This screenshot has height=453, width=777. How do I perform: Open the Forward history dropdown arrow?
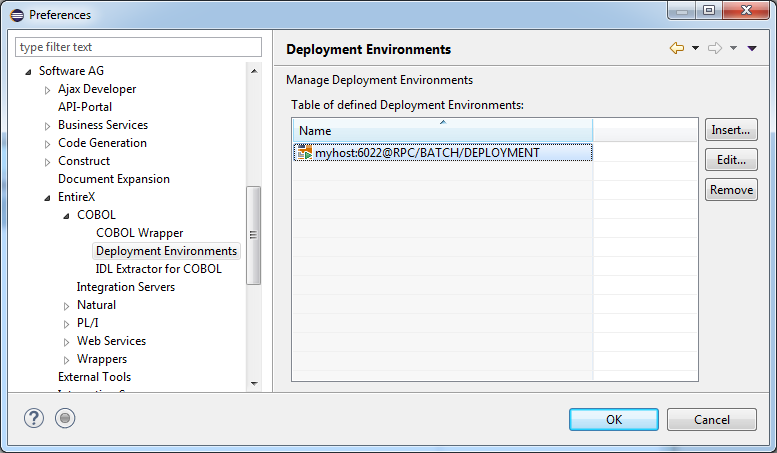pos(733,48)
